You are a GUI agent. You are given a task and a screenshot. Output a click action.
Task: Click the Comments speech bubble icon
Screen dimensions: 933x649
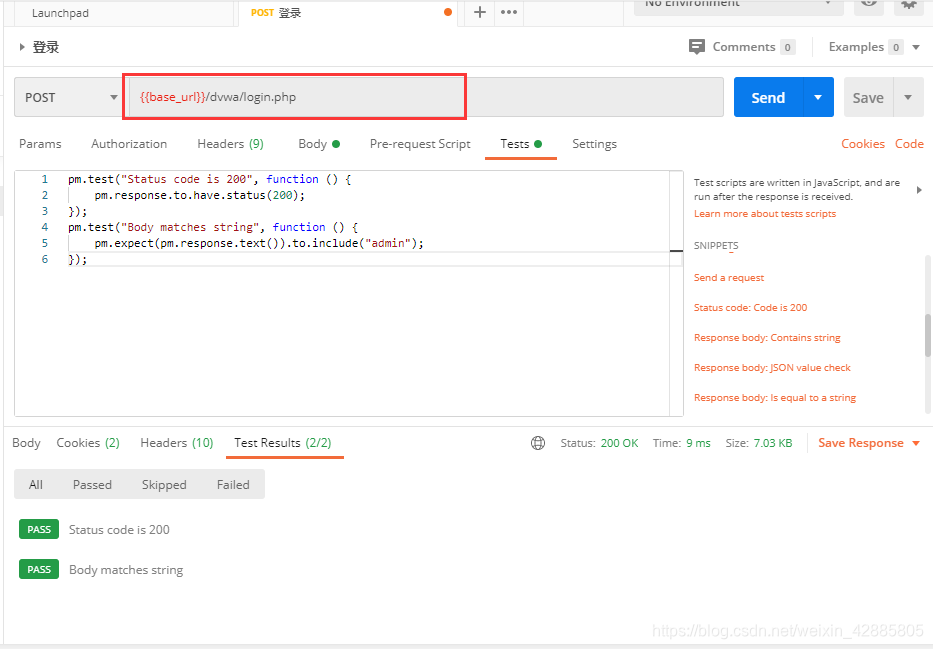[697, 47]
